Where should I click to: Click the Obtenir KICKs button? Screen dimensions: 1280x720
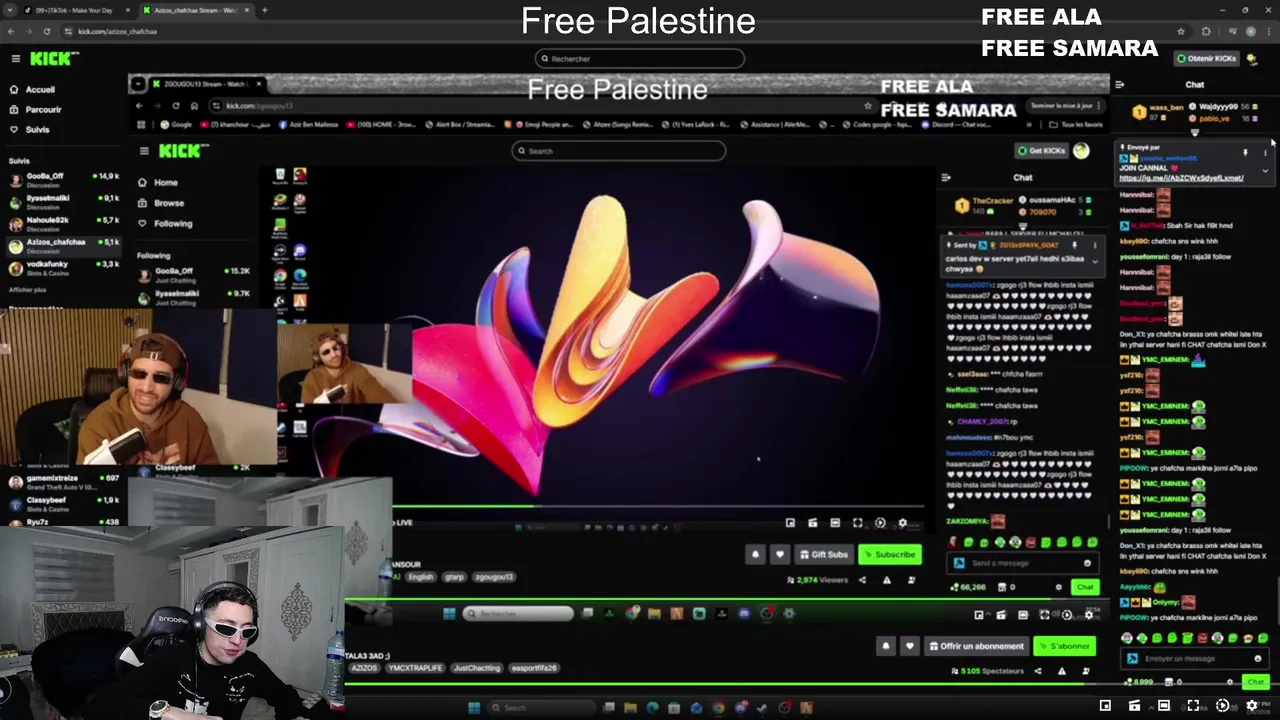coord(1207,58)
